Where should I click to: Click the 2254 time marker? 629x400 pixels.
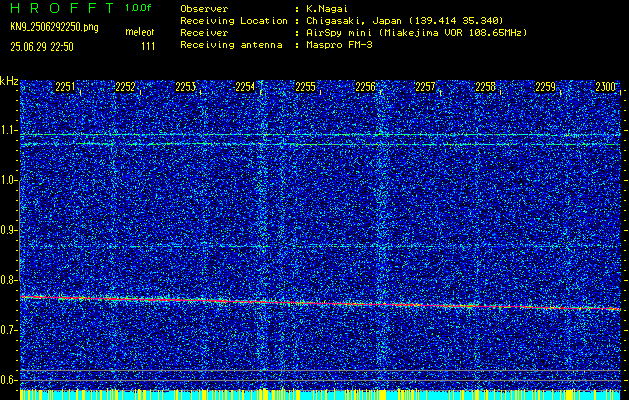(245, 87)
